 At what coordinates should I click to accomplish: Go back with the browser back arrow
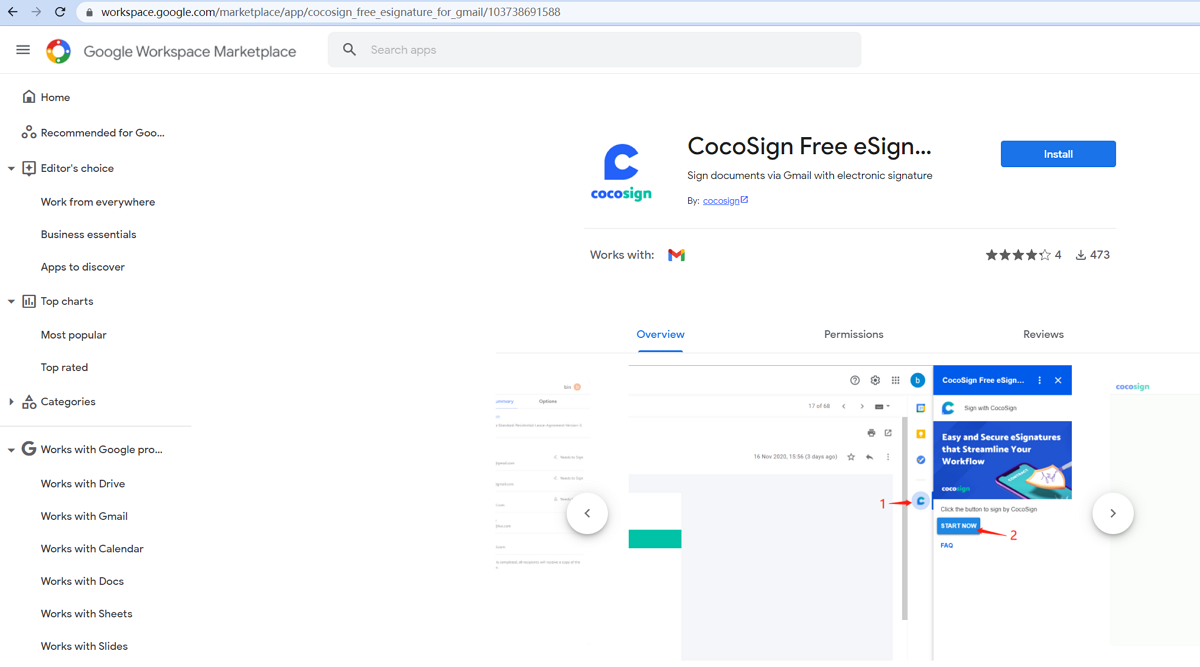[x=12, y=12]
